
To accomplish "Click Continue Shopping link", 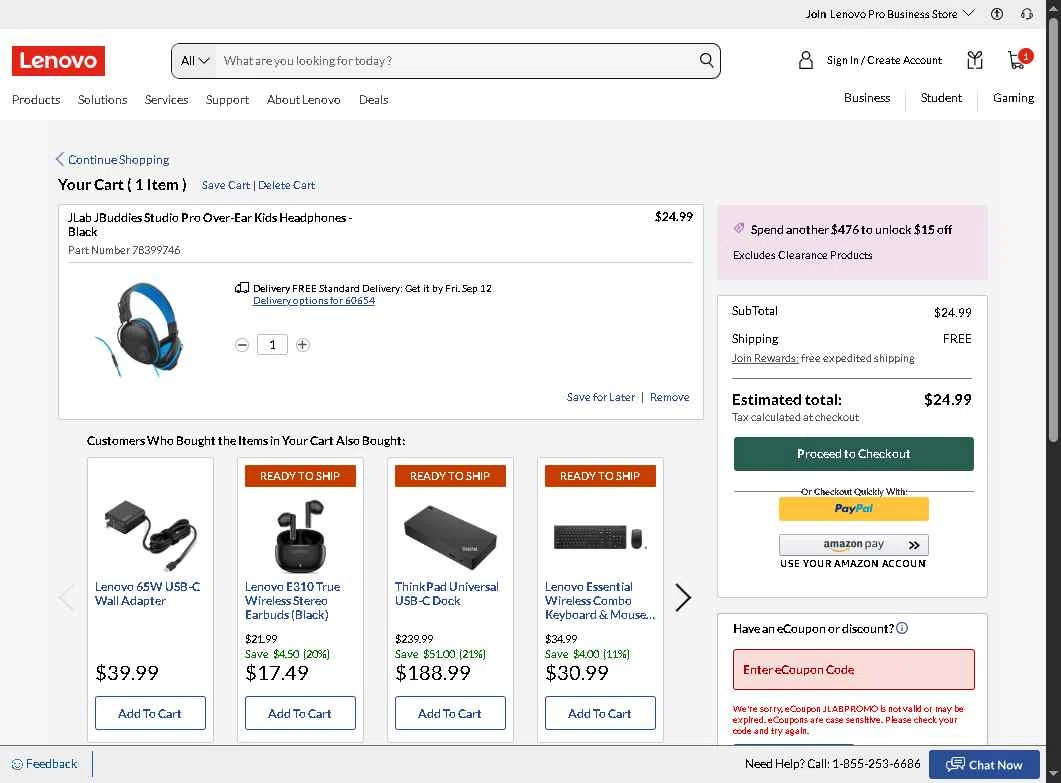I will (x=112, y=160).
